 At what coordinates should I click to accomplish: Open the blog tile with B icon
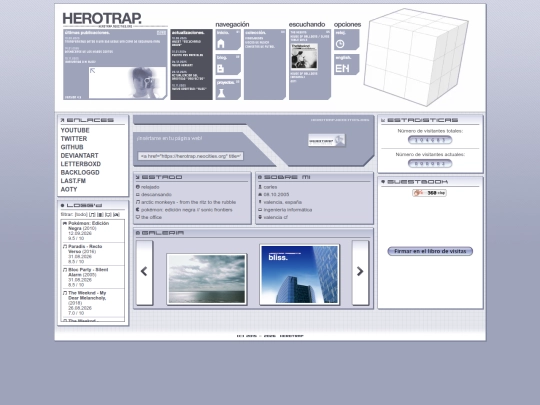point(228,64)
